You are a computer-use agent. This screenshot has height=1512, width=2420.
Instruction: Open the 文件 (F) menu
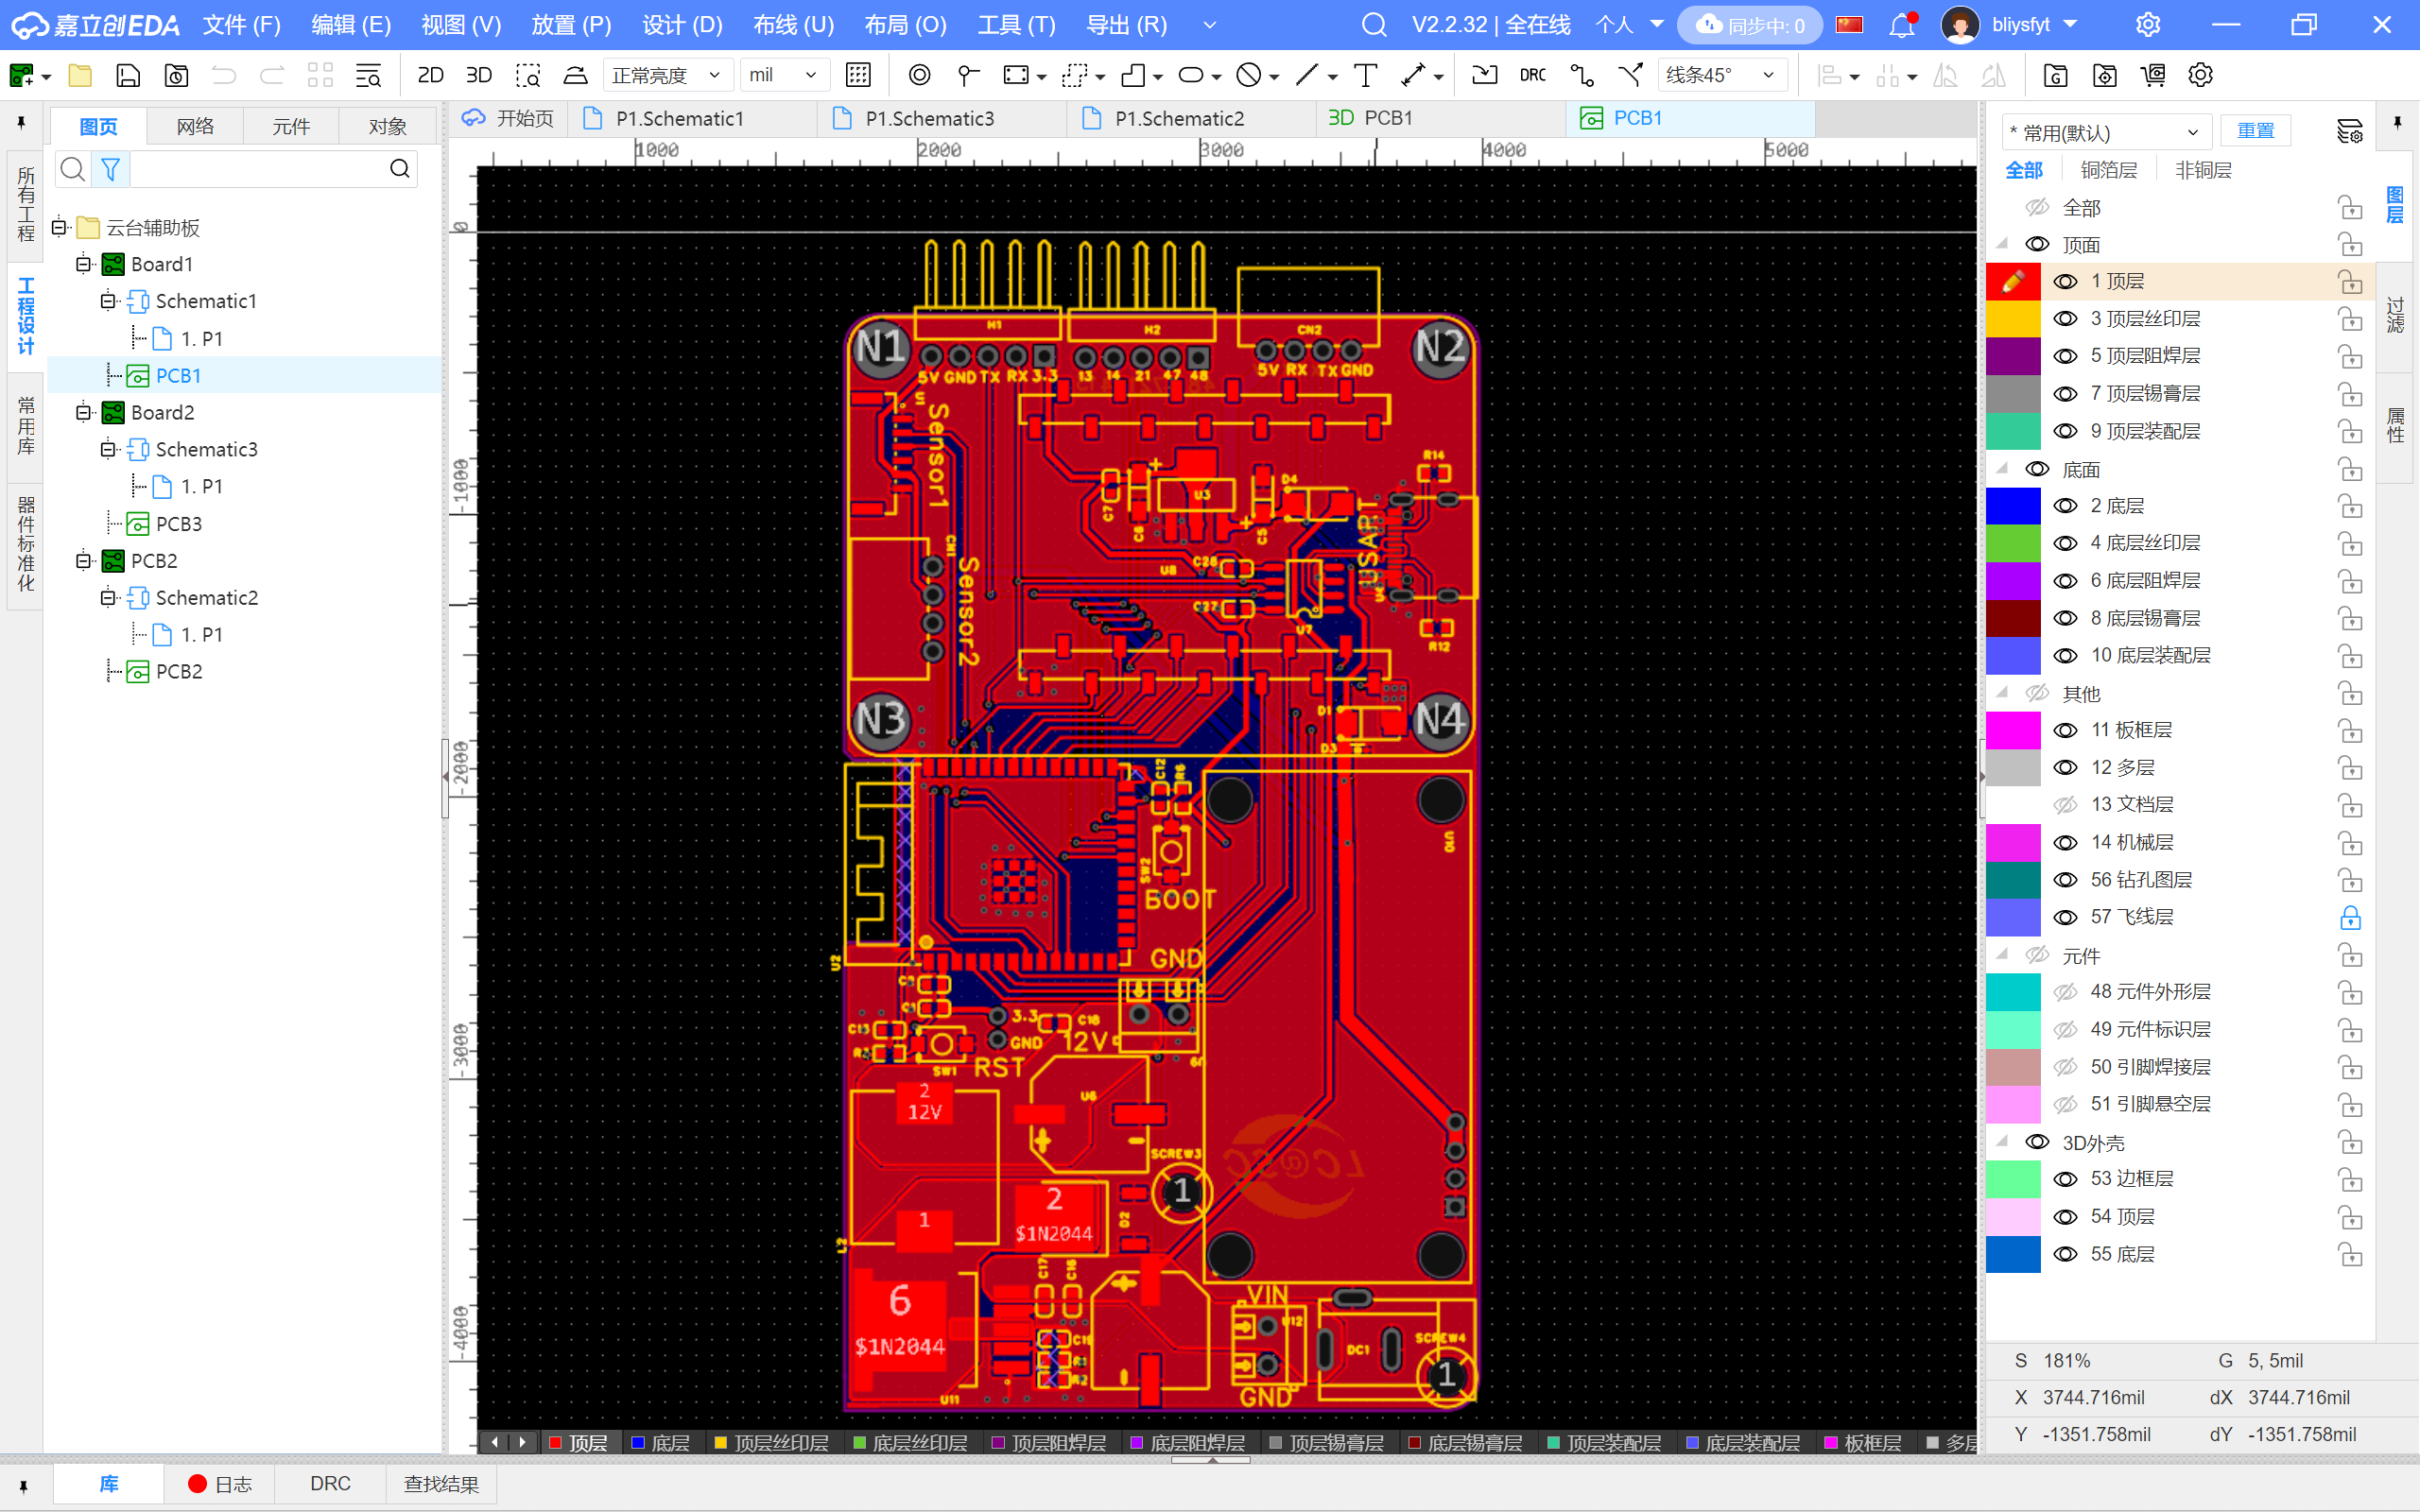tap(241, 25)
